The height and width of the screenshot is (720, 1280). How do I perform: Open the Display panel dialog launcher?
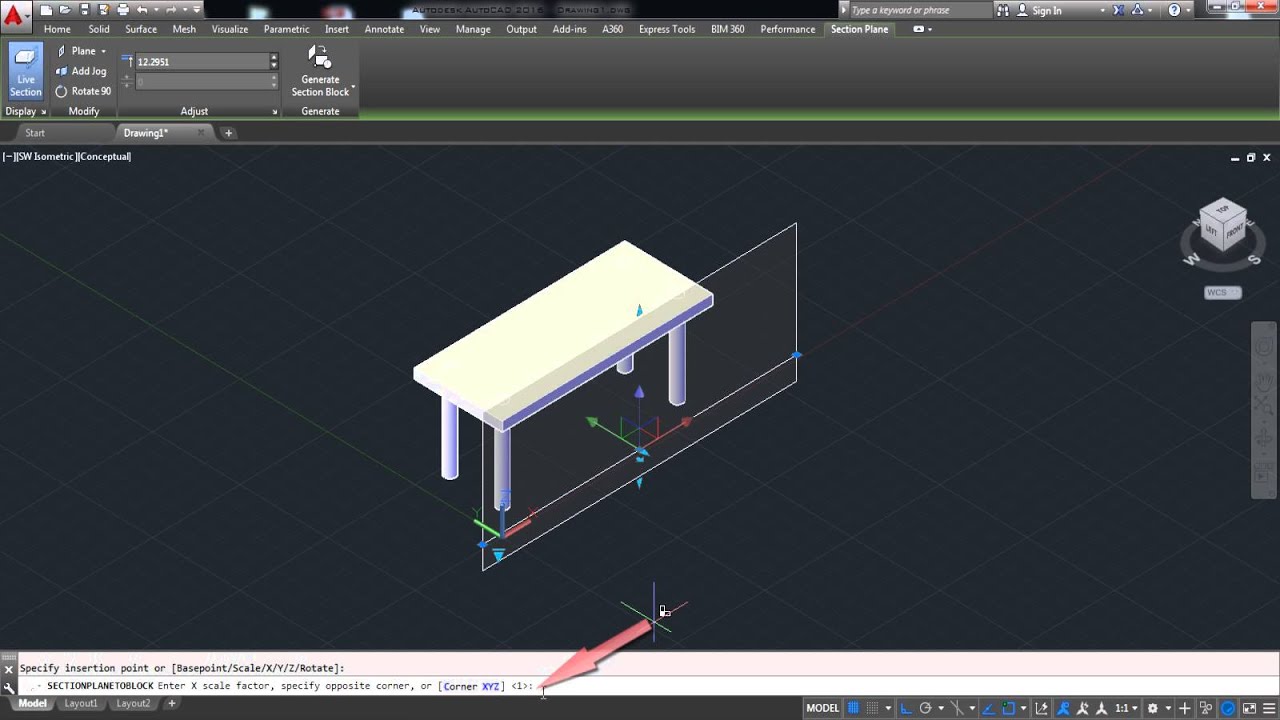(43, 111)
